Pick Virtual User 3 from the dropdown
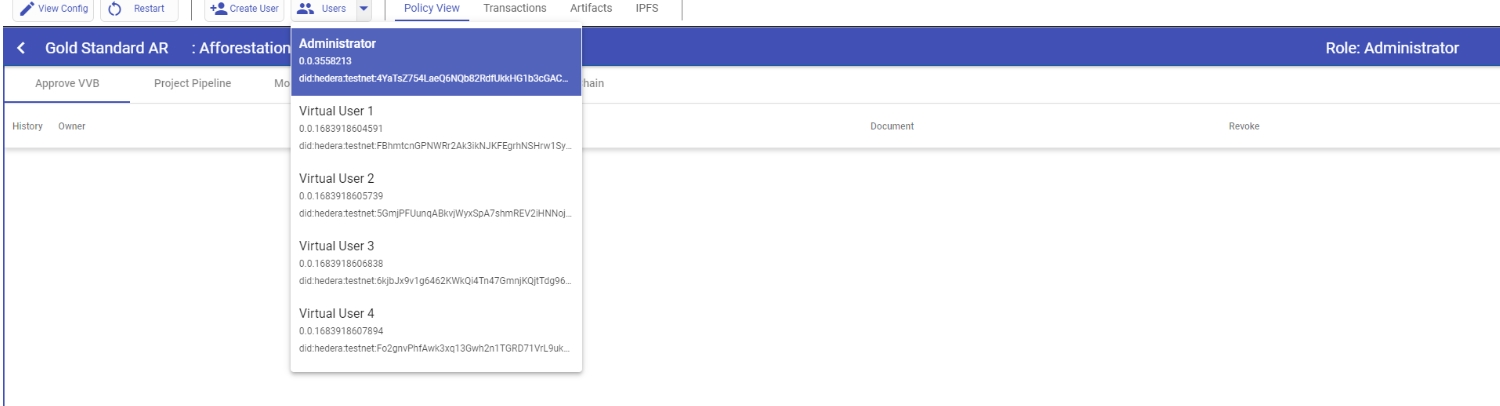Screen dimensions: 1500x406 coord(436,263)
